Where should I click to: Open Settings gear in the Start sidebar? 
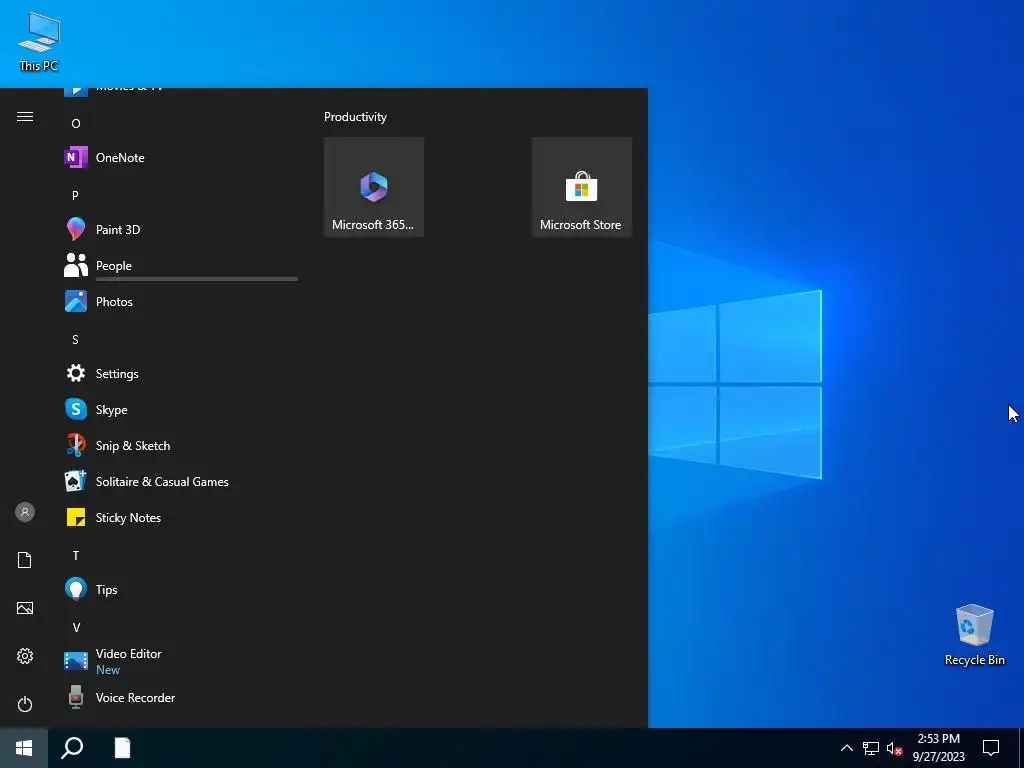click(x=25, y=656)
